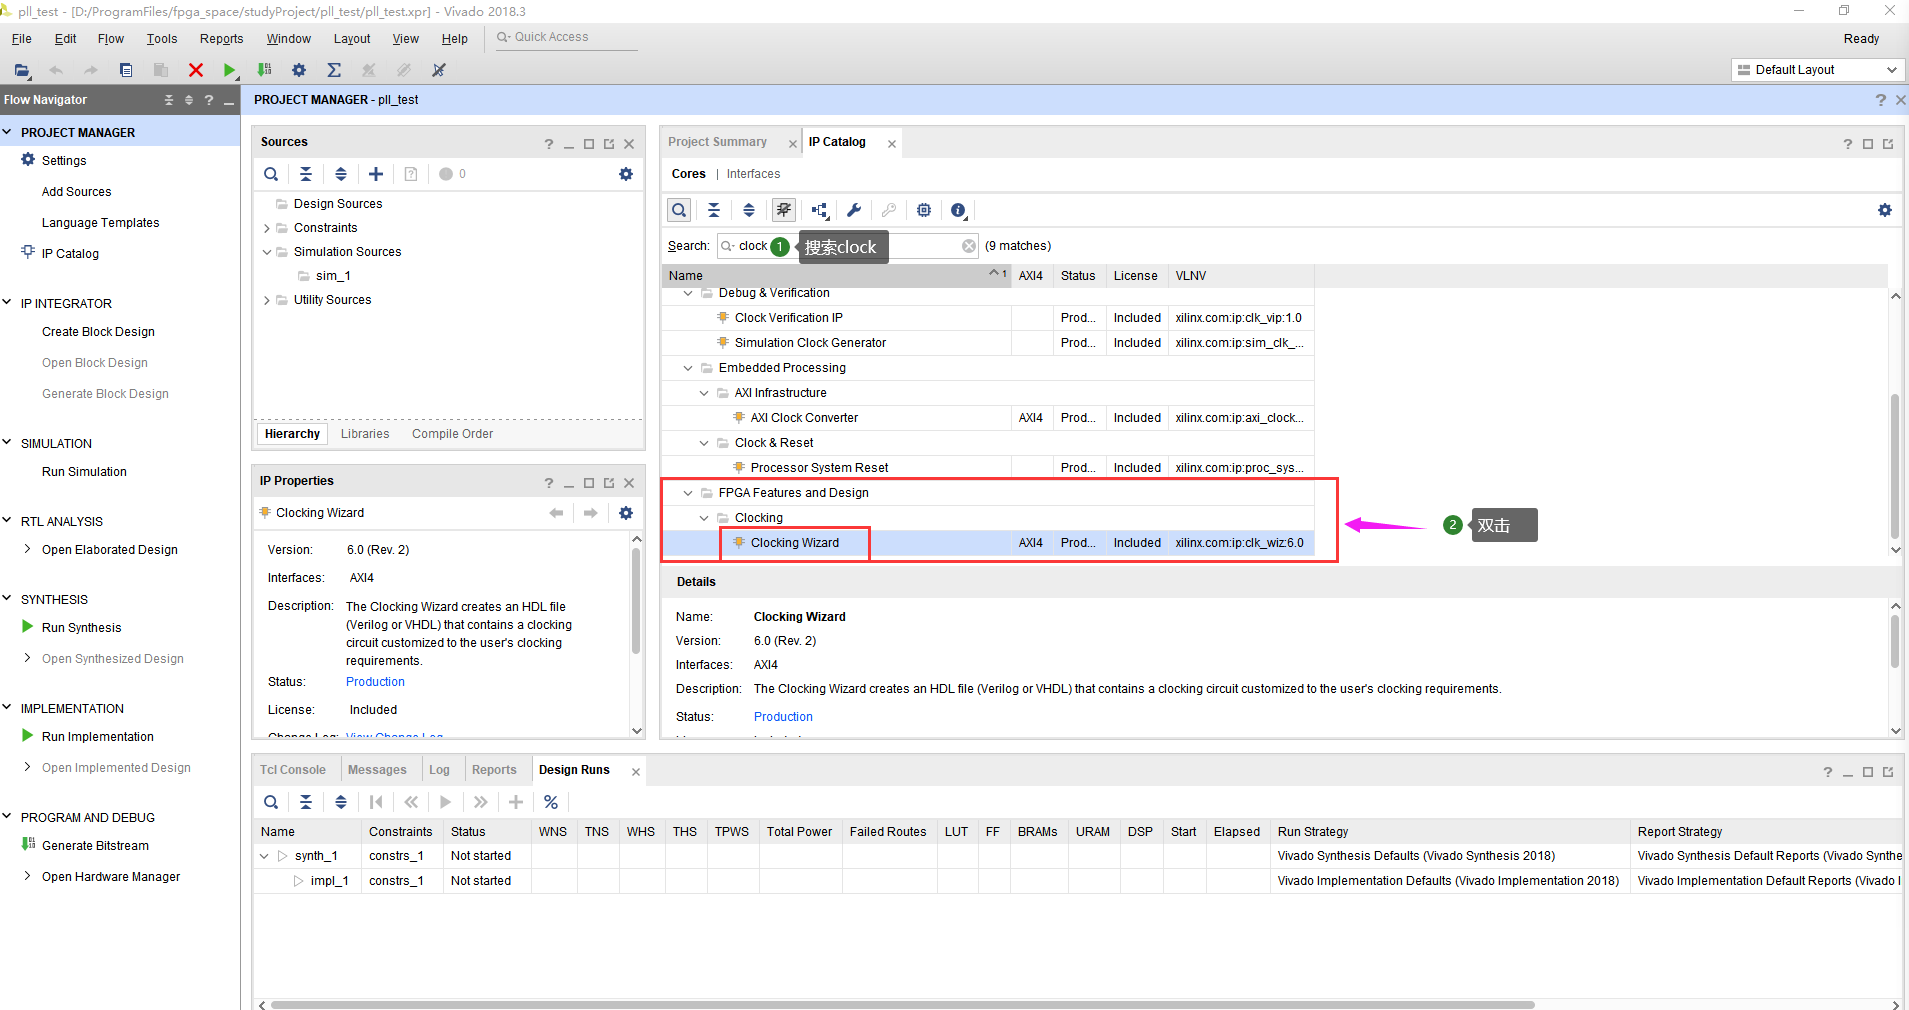Click Production link in IP Properties
1909x1010 pixels.
click(x=375, y=682)
